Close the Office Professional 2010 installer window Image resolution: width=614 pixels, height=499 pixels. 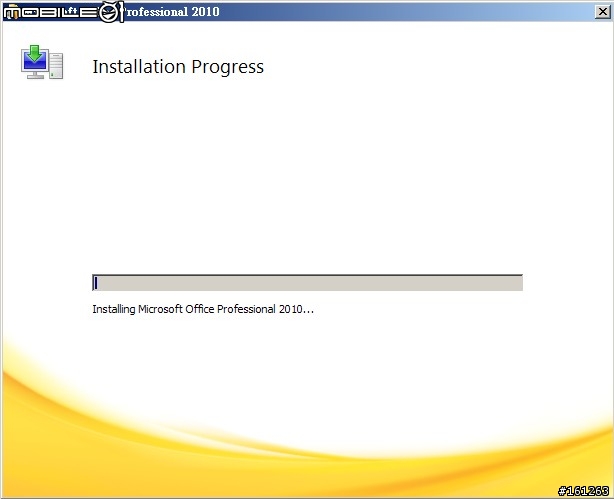tap(602, 12)
